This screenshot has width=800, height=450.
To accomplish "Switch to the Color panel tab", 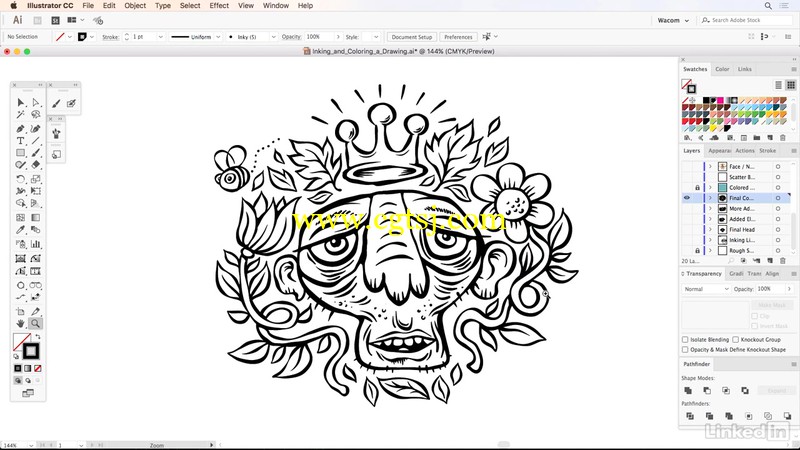I will coord(722,69).
